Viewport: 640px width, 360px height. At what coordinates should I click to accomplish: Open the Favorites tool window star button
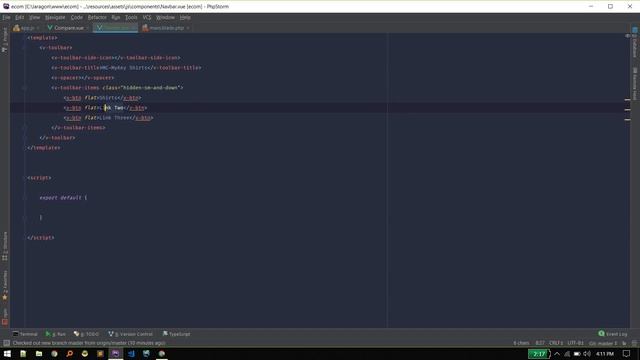click(x=5, y=285)
